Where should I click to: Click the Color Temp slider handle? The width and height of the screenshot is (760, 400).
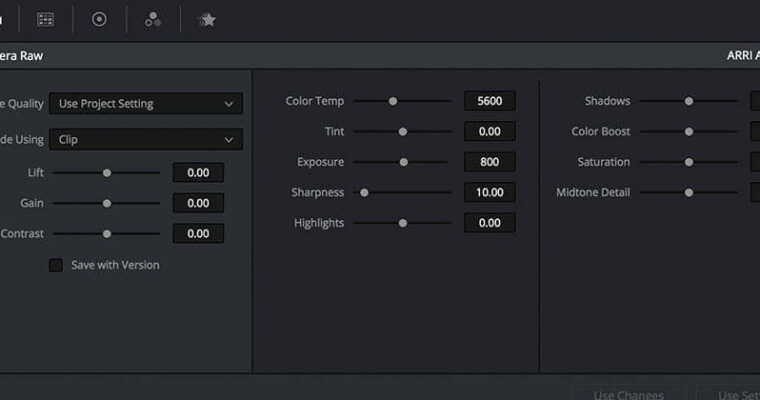point(393,101)
